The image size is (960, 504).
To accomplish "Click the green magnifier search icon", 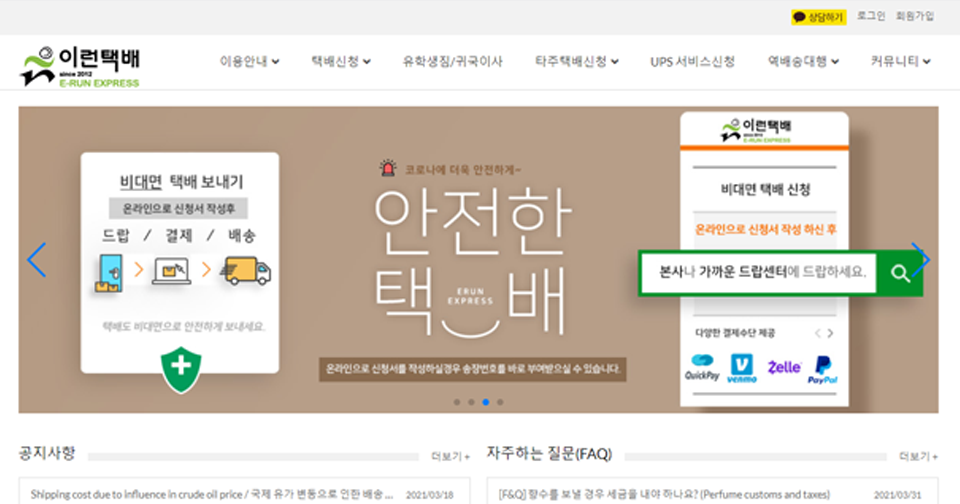I will (900, 272).
